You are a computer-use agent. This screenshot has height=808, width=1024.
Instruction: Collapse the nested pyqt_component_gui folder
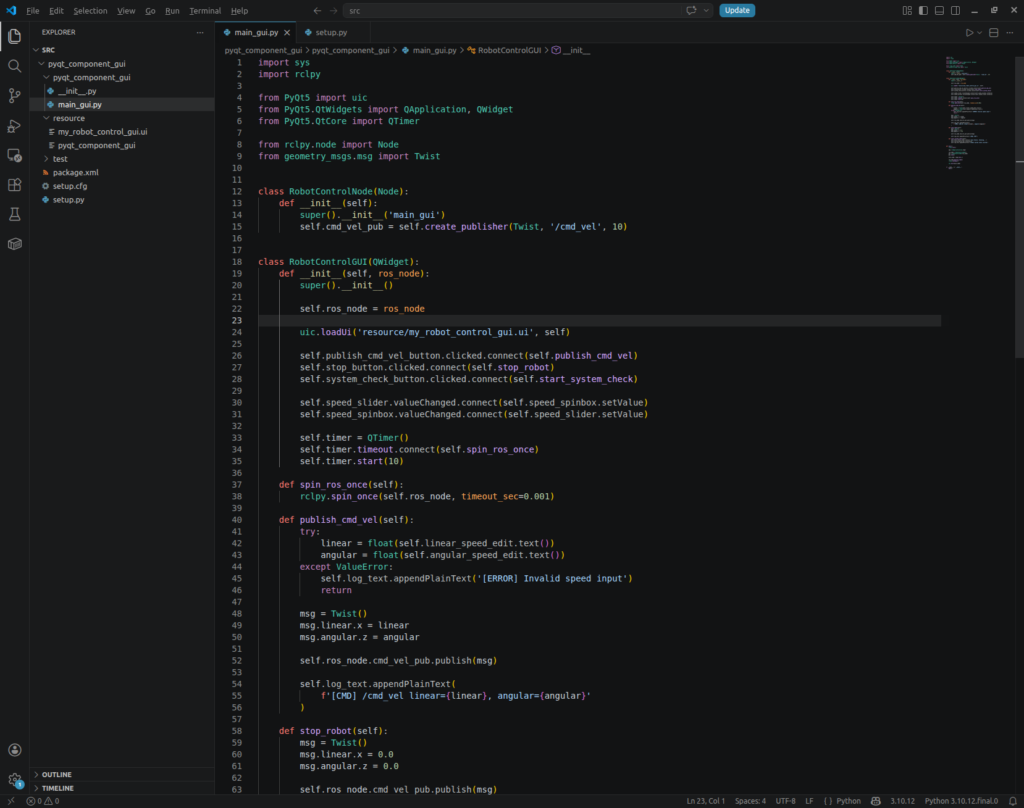pyautogui.click(x=46, y=77)
